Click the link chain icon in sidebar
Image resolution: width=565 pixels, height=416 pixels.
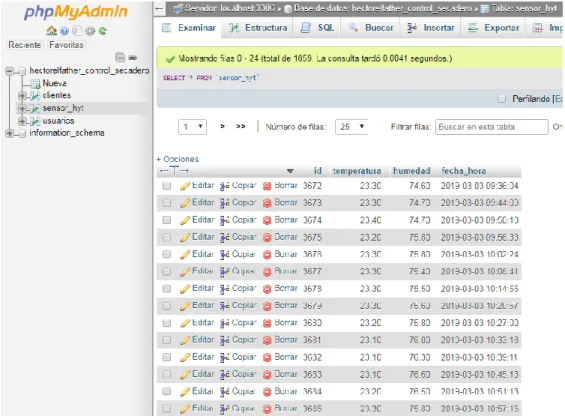[x=133, y=57]
